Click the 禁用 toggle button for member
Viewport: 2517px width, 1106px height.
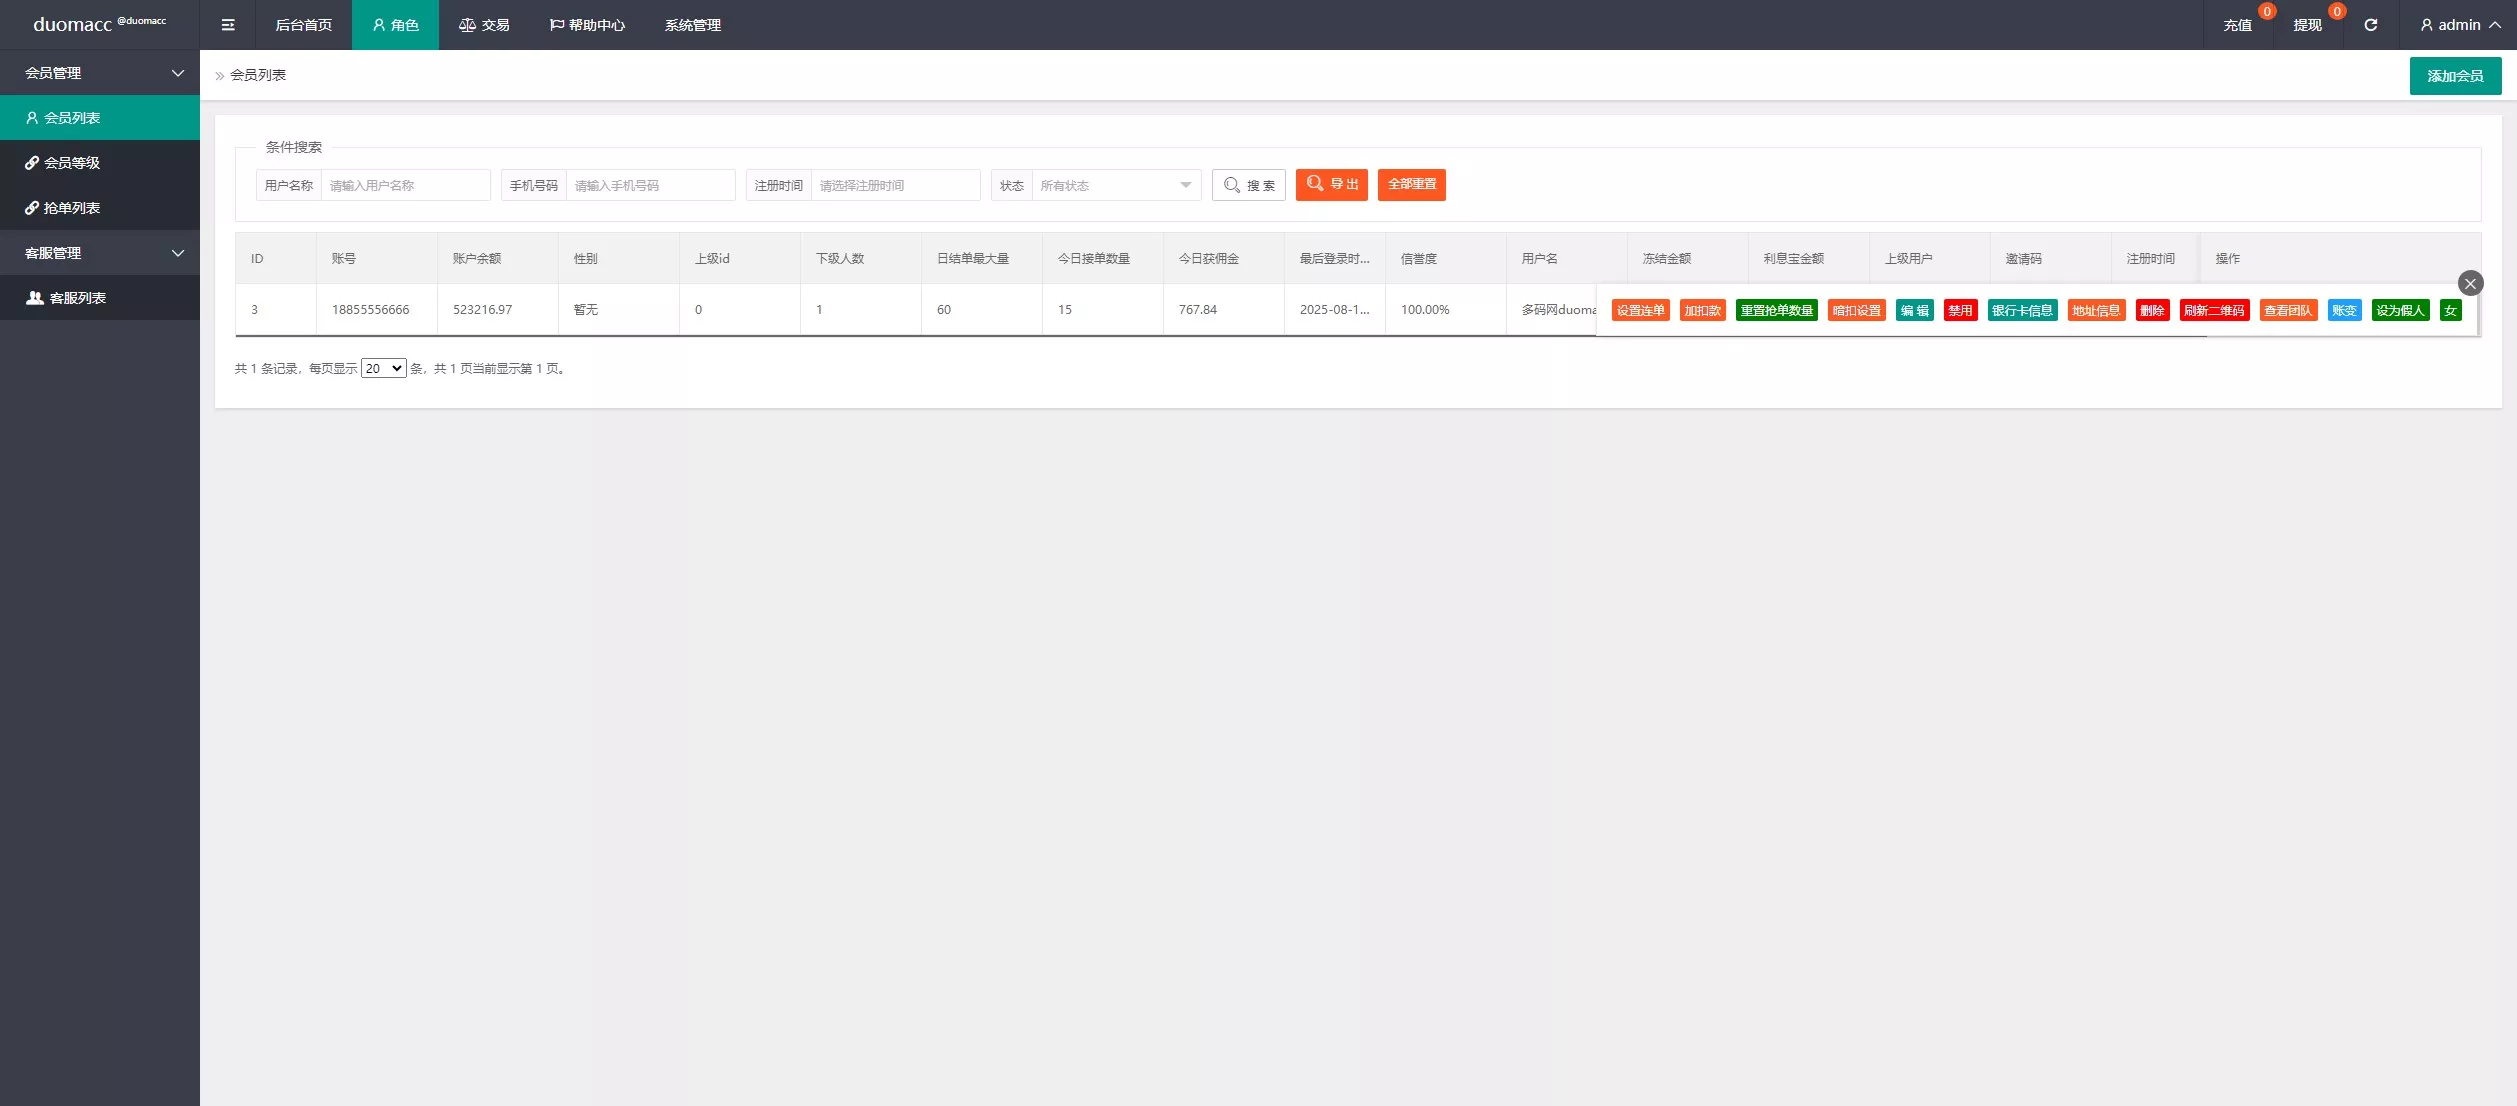click(x=1960, y=311)
